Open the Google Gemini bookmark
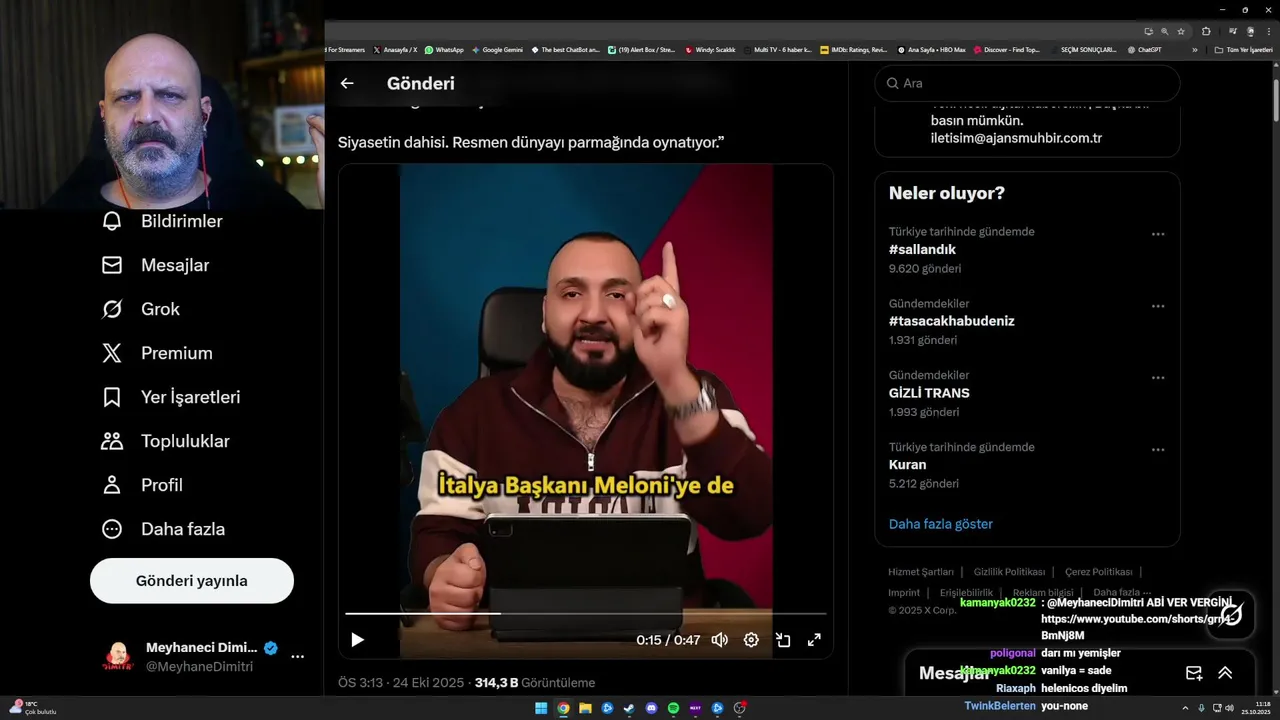This screenshot has height=720, width=1280. [497, 49]
